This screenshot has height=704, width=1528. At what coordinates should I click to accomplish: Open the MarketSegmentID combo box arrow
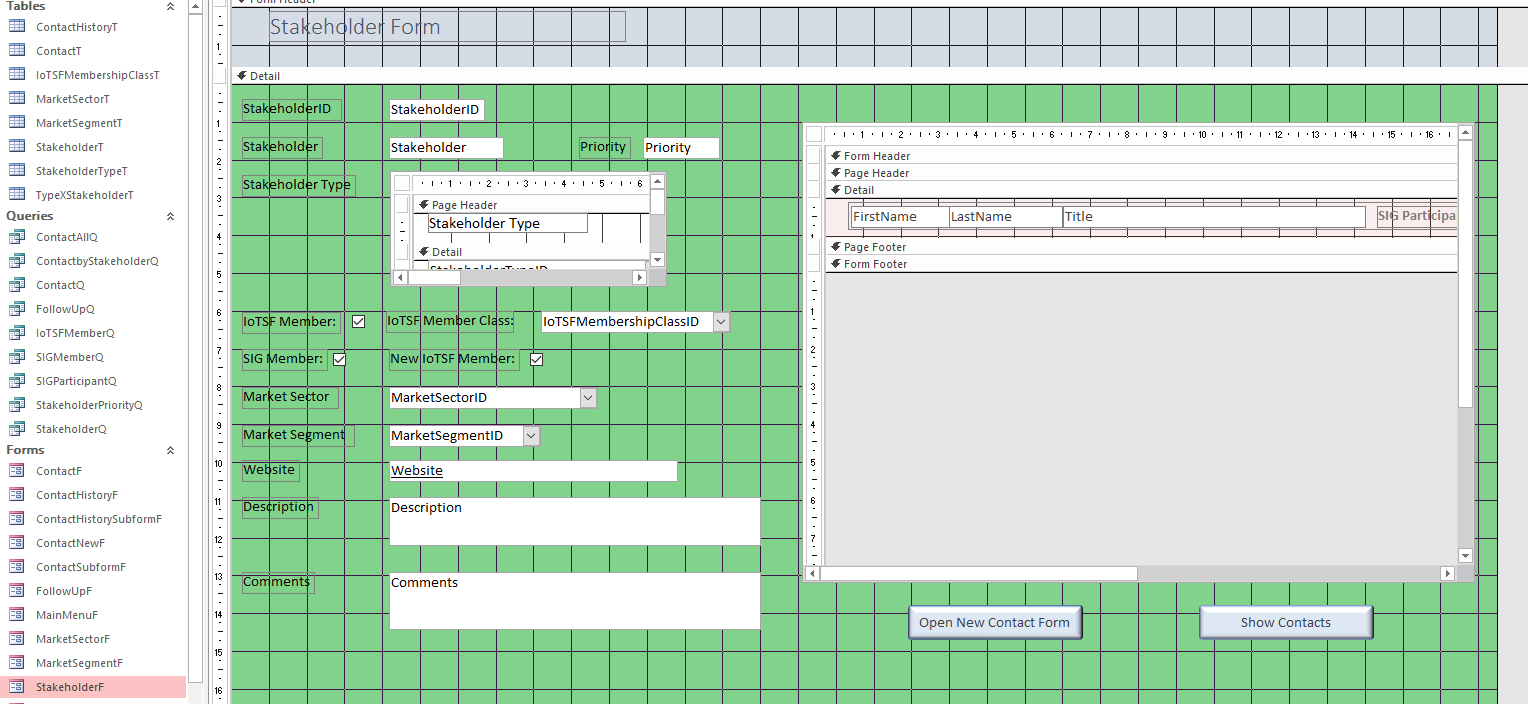point(531,436)
